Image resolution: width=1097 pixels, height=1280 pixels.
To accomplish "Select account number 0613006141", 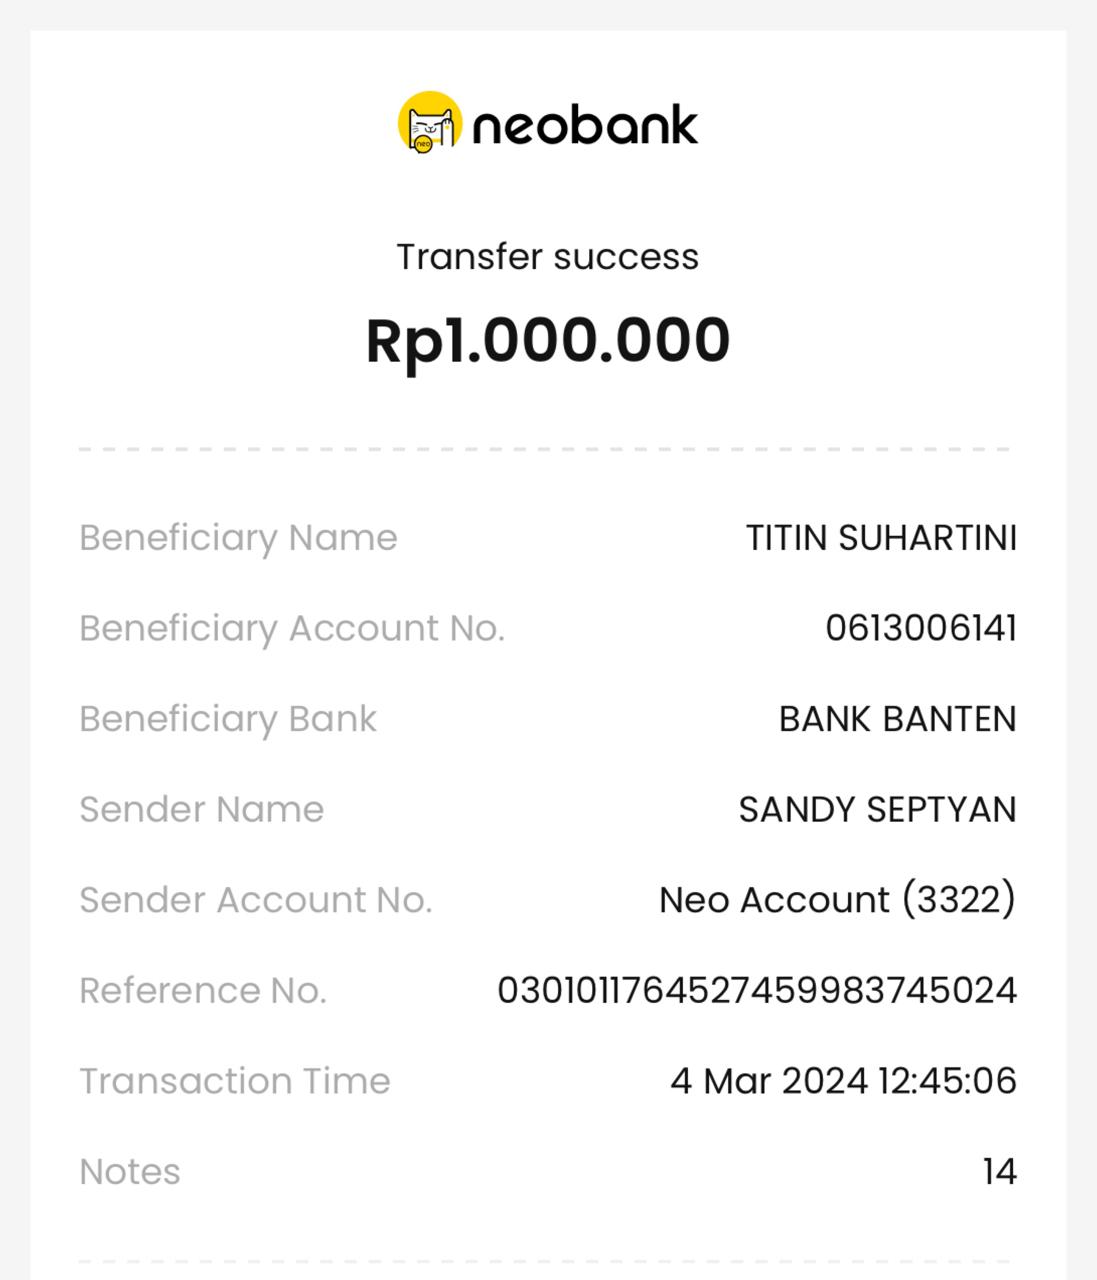I will click(921, 629).
